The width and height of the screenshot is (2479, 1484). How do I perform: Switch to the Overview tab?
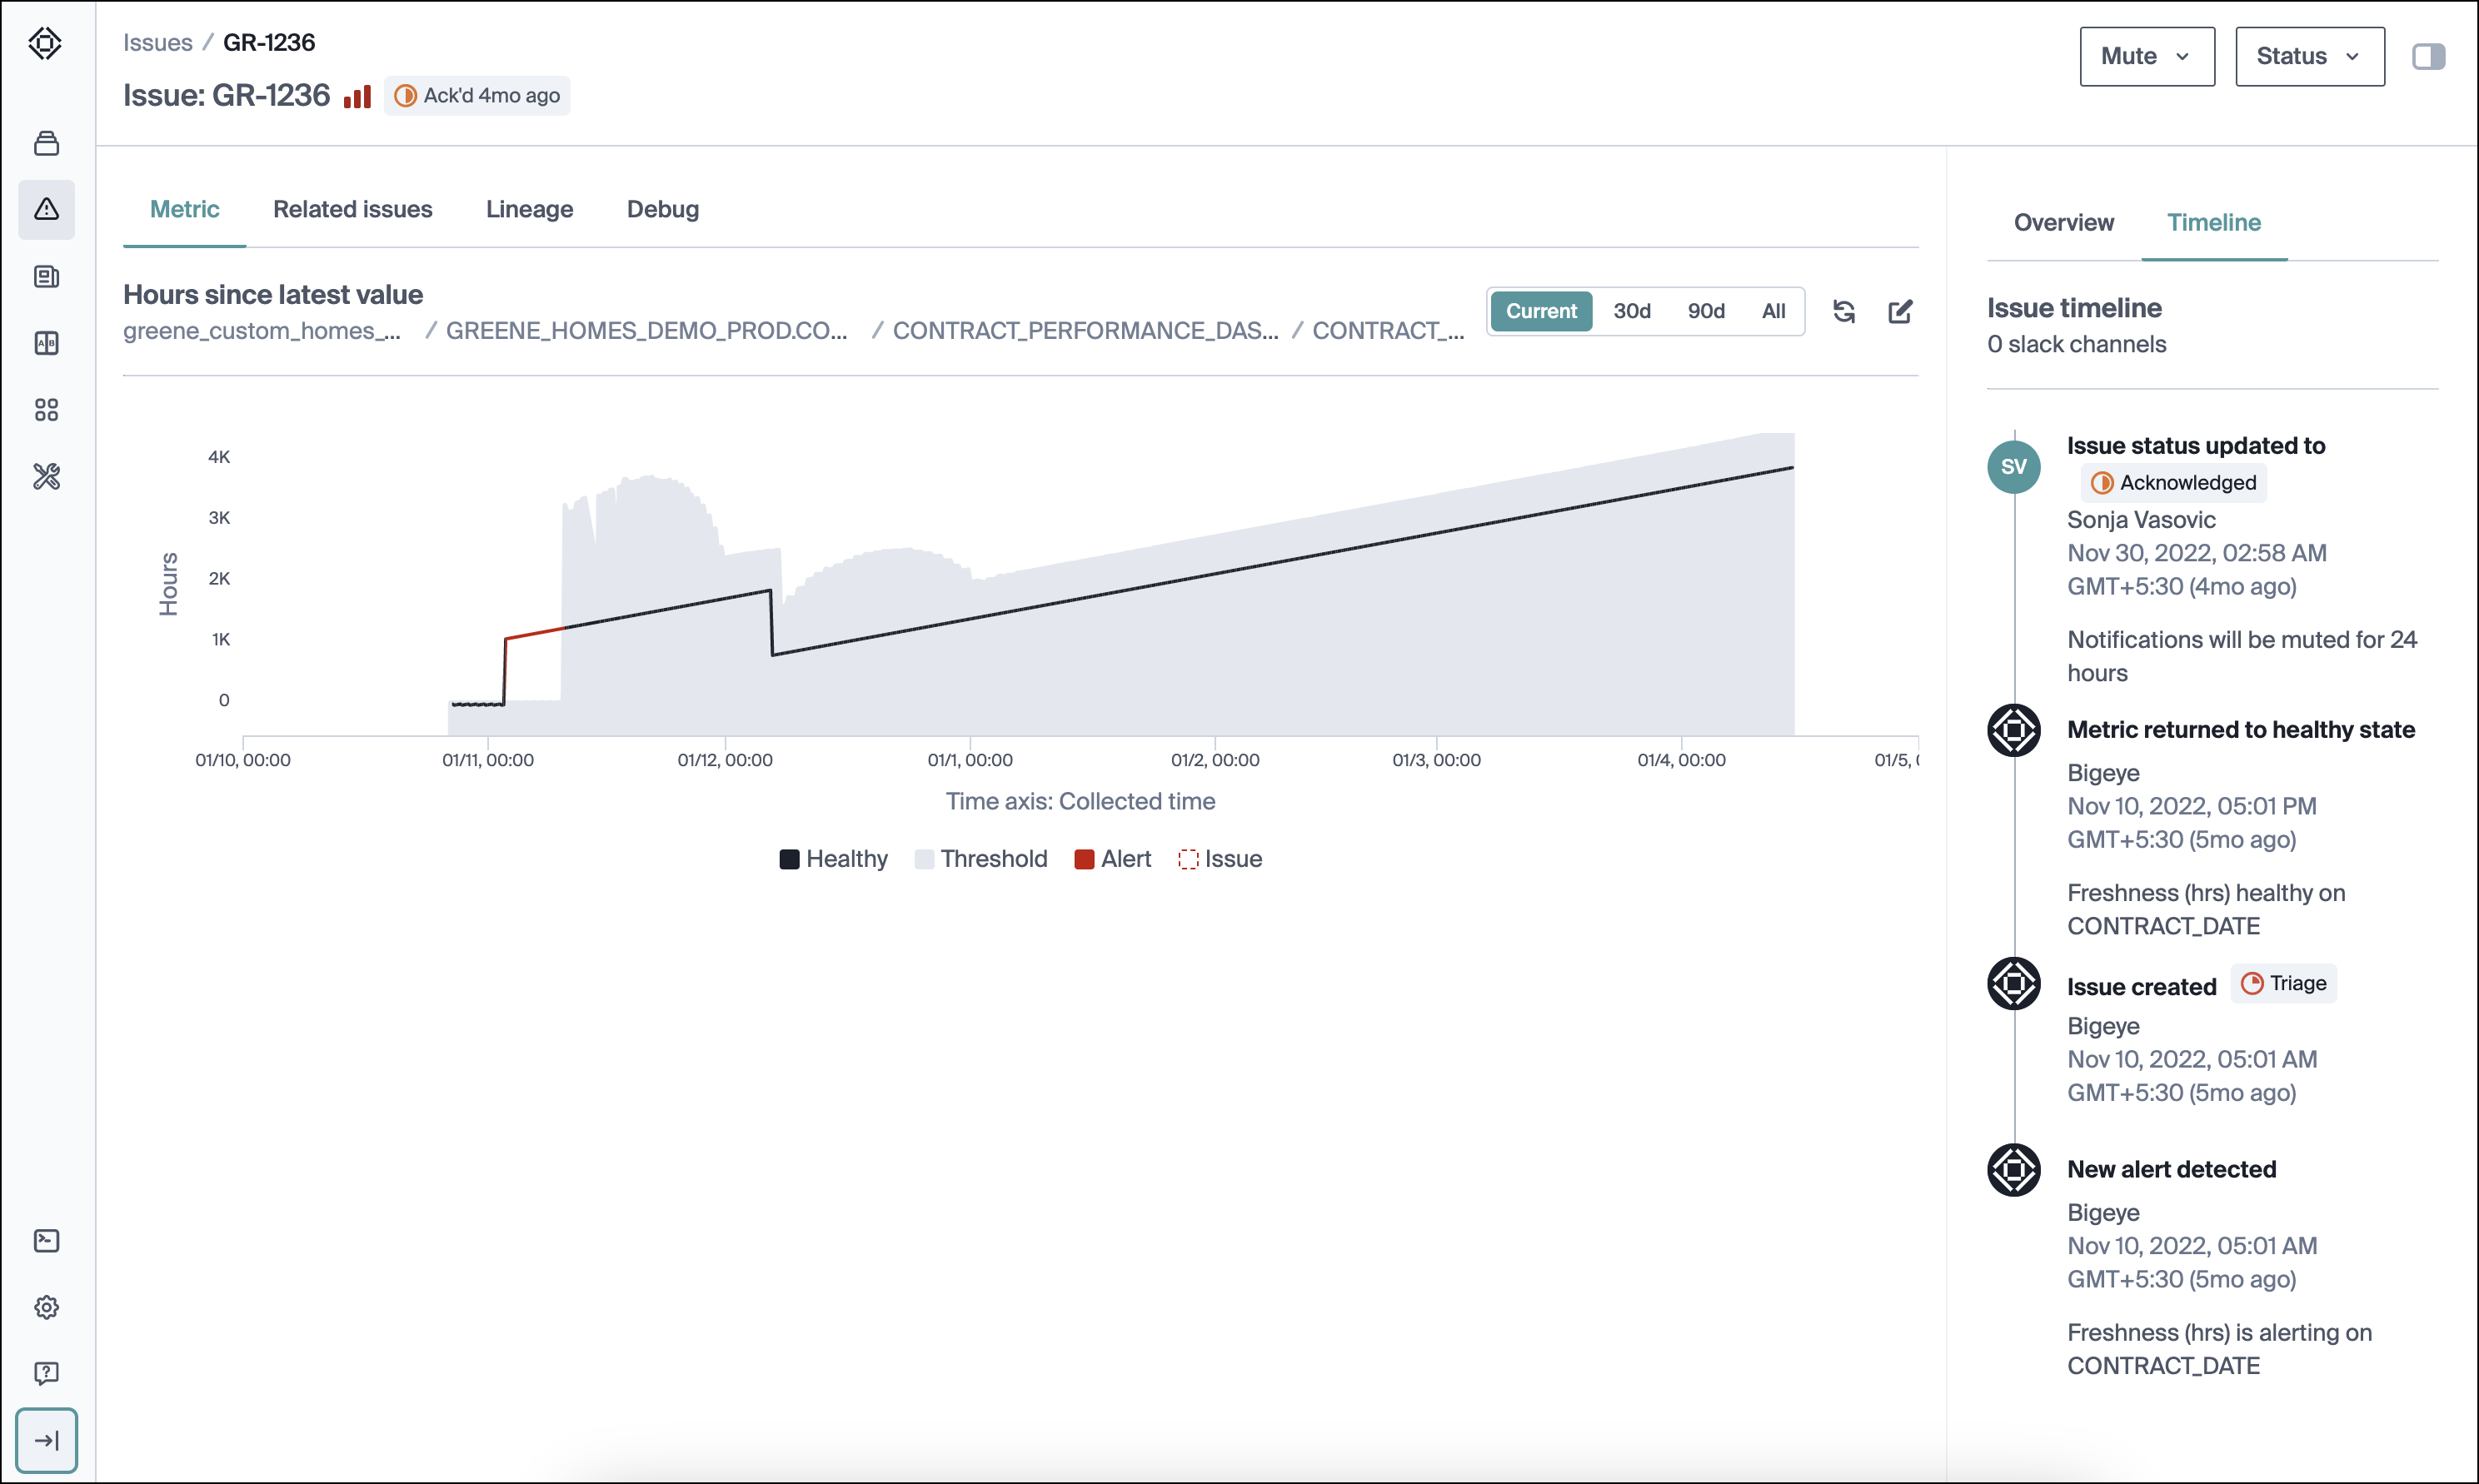tap(2063, 223)
